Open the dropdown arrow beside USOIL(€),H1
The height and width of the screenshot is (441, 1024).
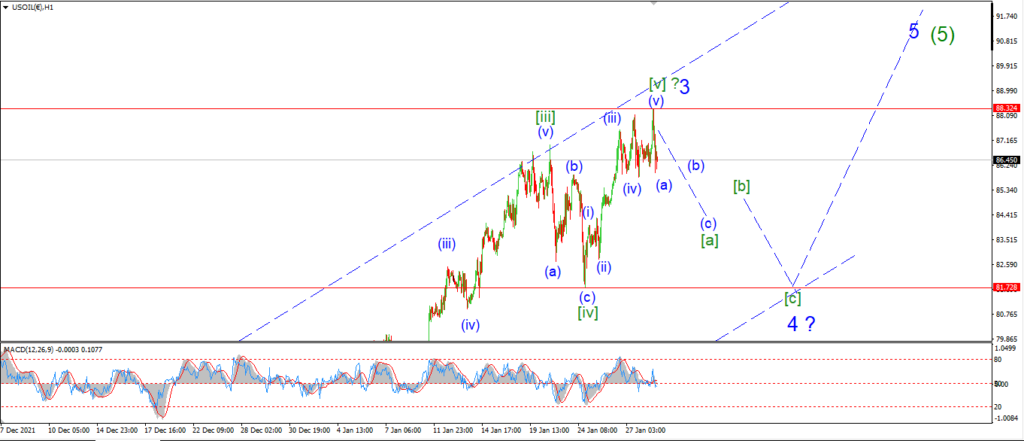pyautogui.click(x=7, y=7)
